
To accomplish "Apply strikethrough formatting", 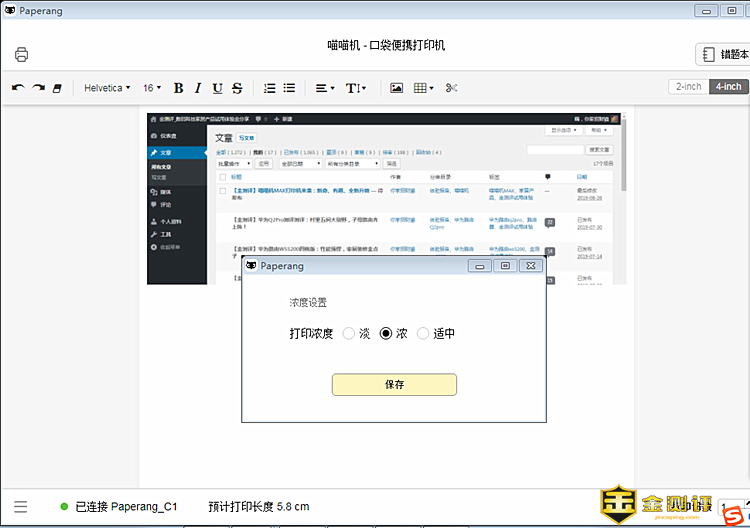I will coord(237,88).
